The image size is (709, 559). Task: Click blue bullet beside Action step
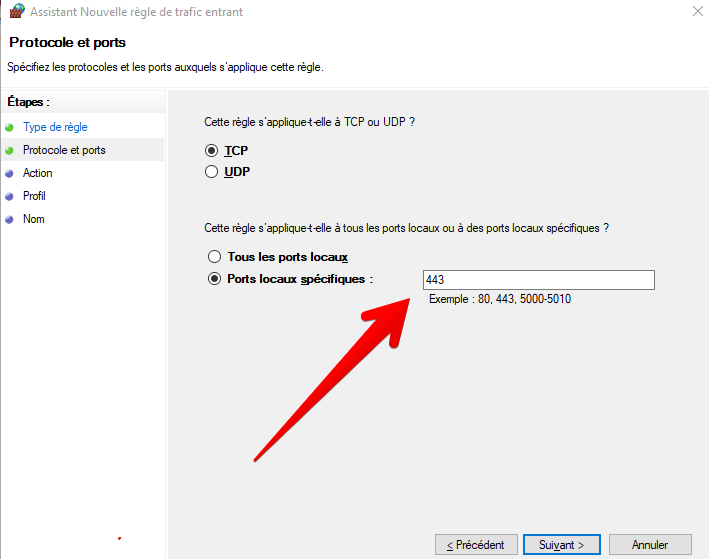9,173
